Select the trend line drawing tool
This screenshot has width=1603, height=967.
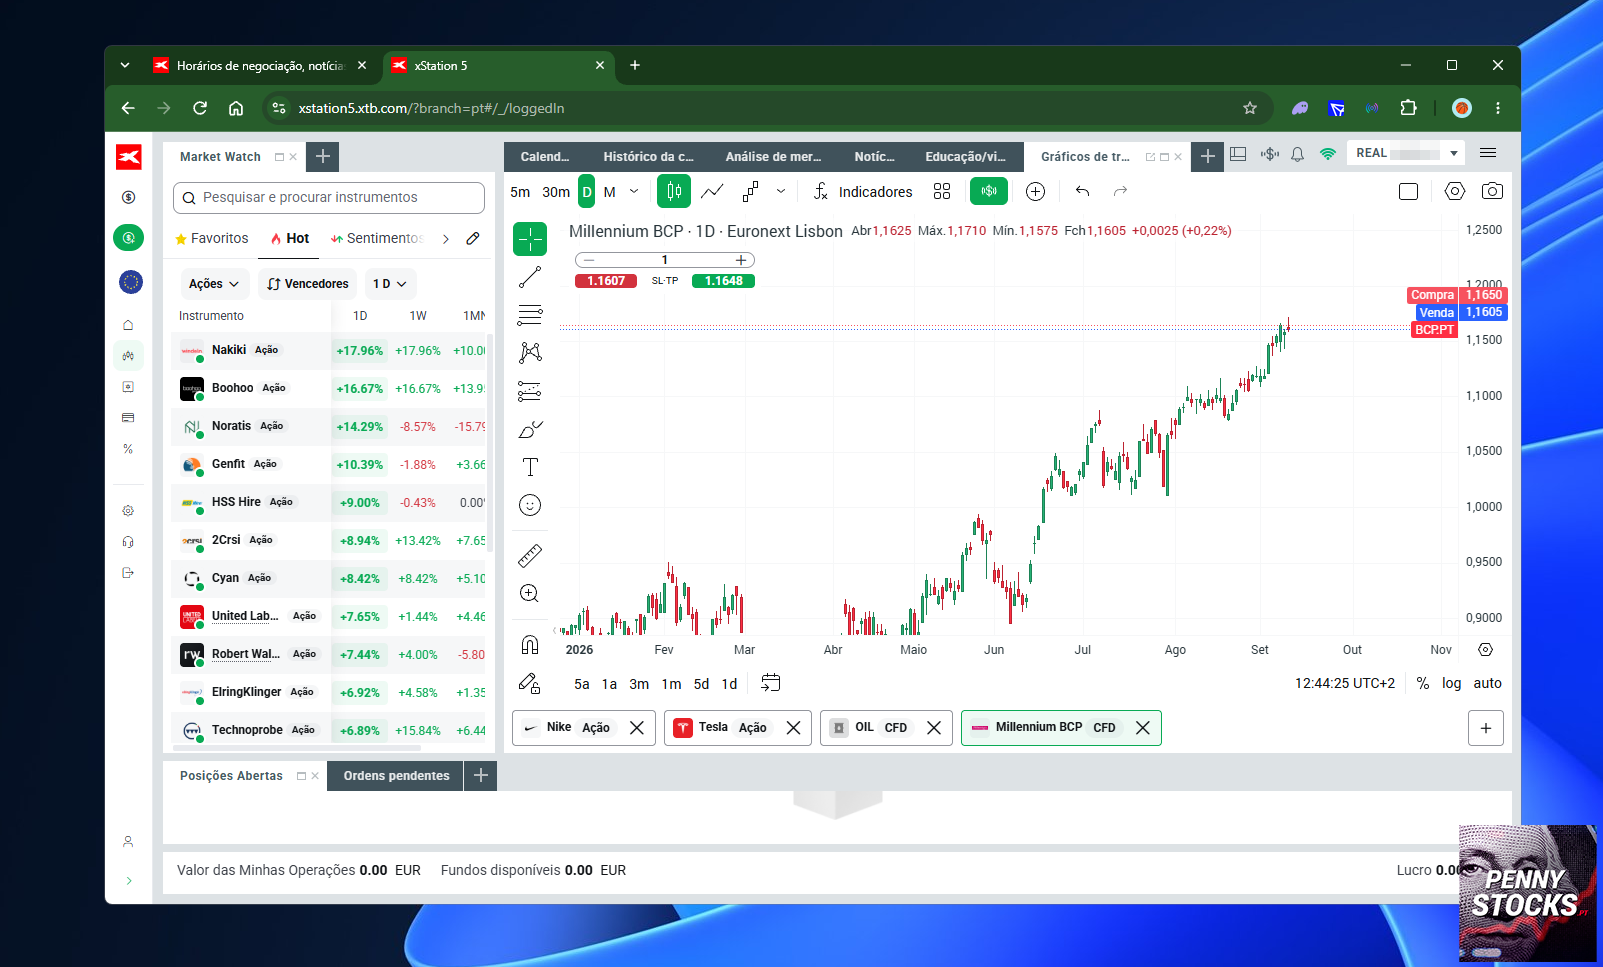pos(530,277)
